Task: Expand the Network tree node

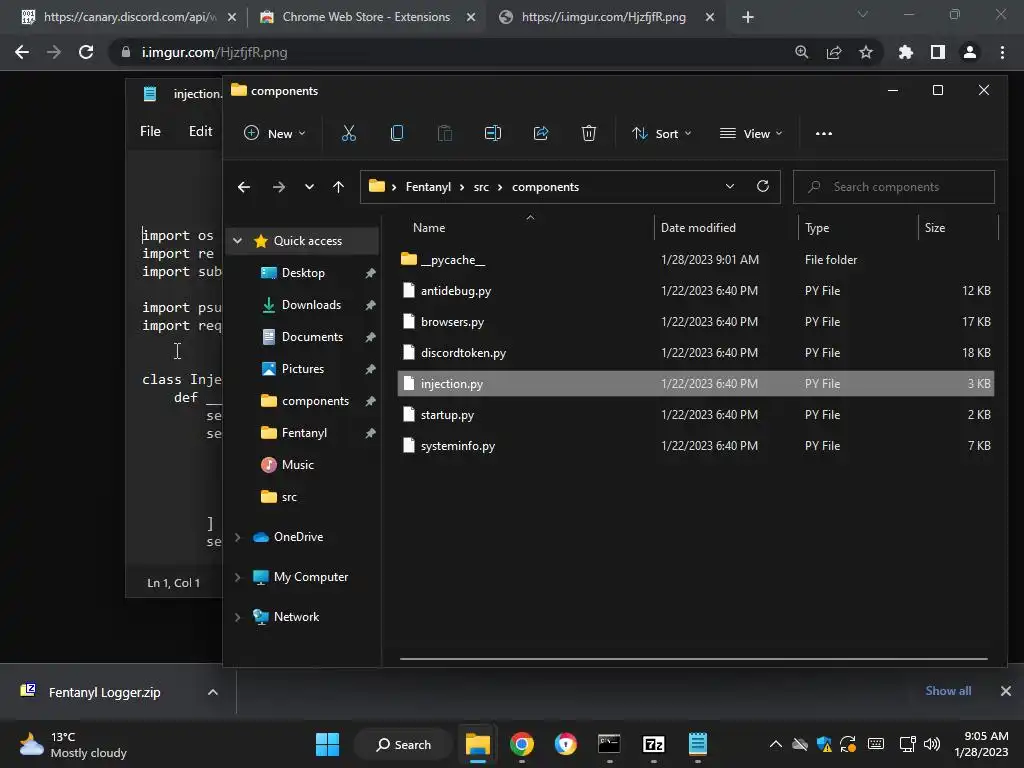Action: 238,617
